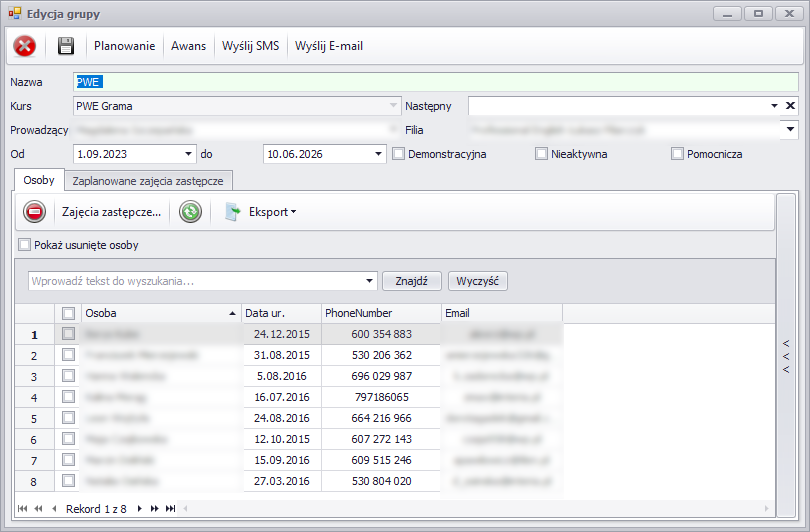Refresh list with green circular arrows icon

click(190, 212)
